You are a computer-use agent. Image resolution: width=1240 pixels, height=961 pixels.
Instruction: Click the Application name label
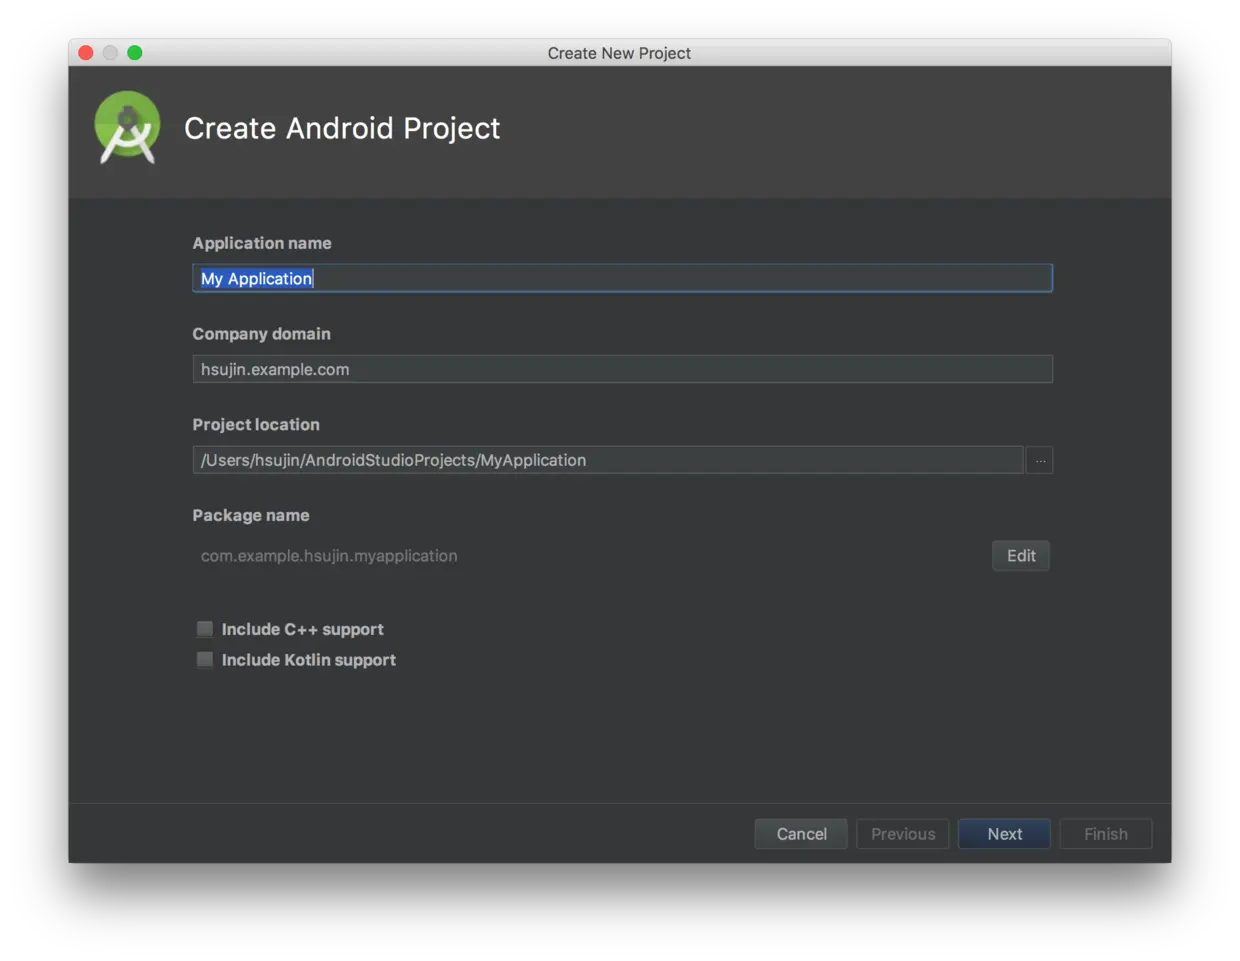click(262, 243)
